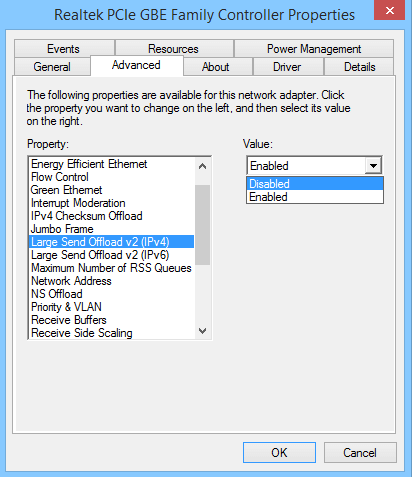The height and width of the screenshot is (477, 412).
Task: Click the Cancel button
Action: 360,453
